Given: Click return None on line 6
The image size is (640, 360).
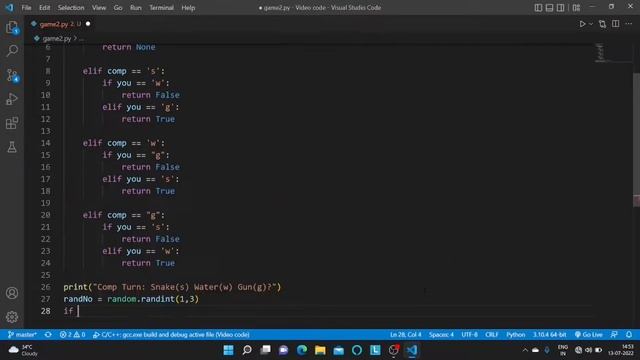Looking at the screenshot, I should [x=129, y=47].
